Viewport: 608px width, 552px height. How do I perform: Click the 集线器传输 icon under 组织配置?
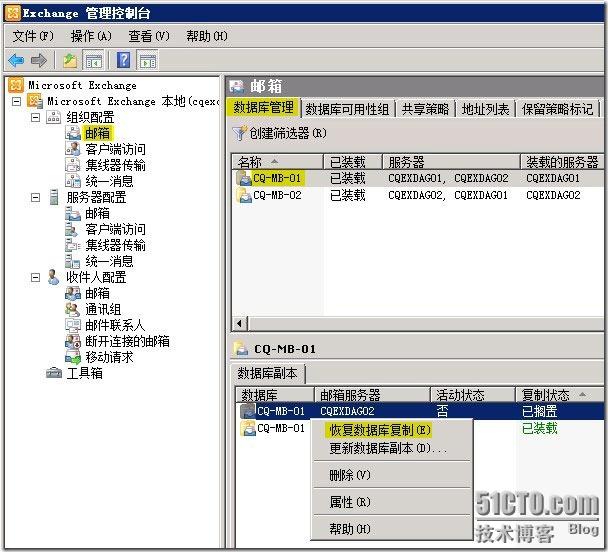click(x=73, y=165)
